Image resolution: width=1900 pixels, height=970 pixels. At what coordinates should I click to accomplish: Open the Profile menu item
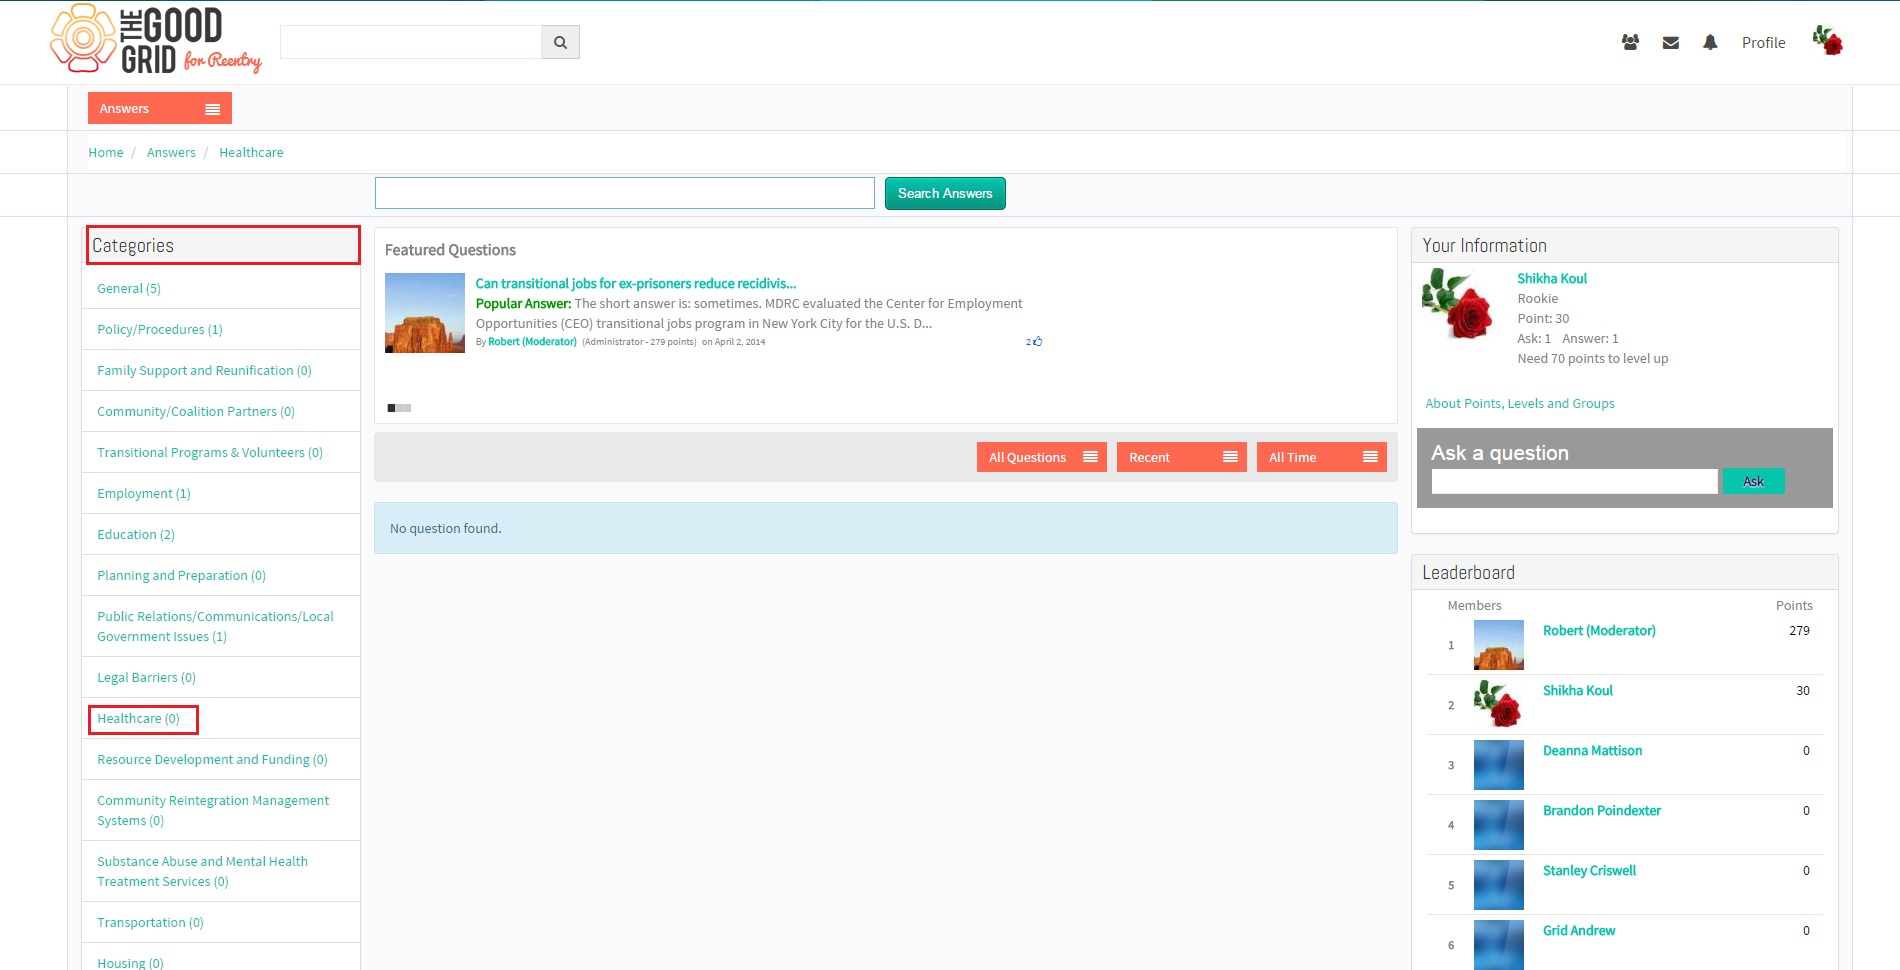pyautogui.click(x=1763, y=43)
